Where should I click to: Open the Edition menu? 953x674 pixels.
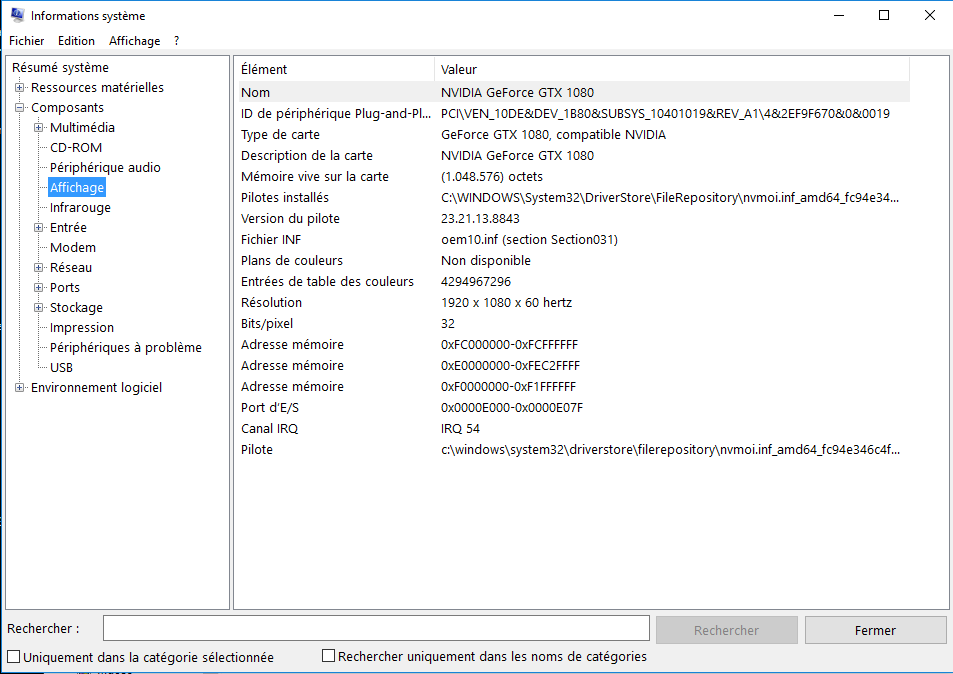pyautogui.click(x=76, y=41)
